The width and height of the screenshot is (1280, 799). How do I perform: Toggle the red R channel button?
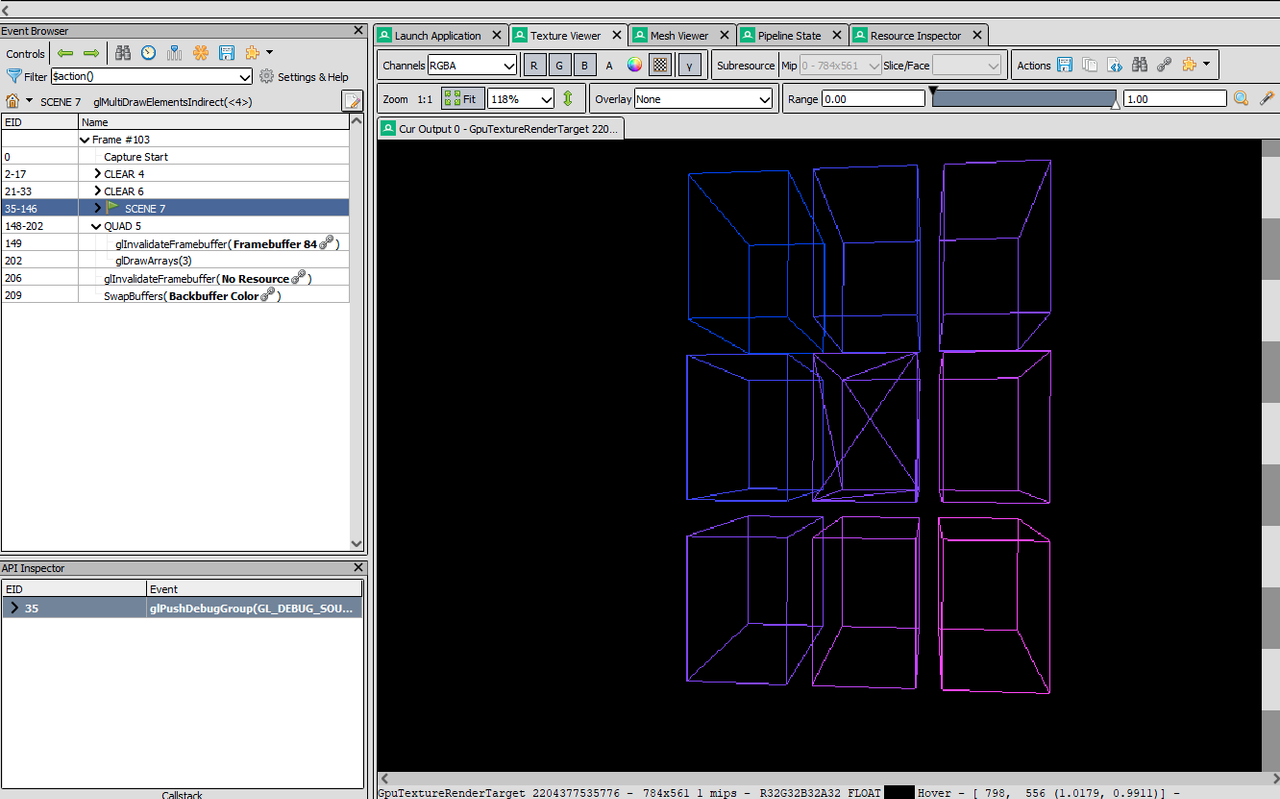535,65
